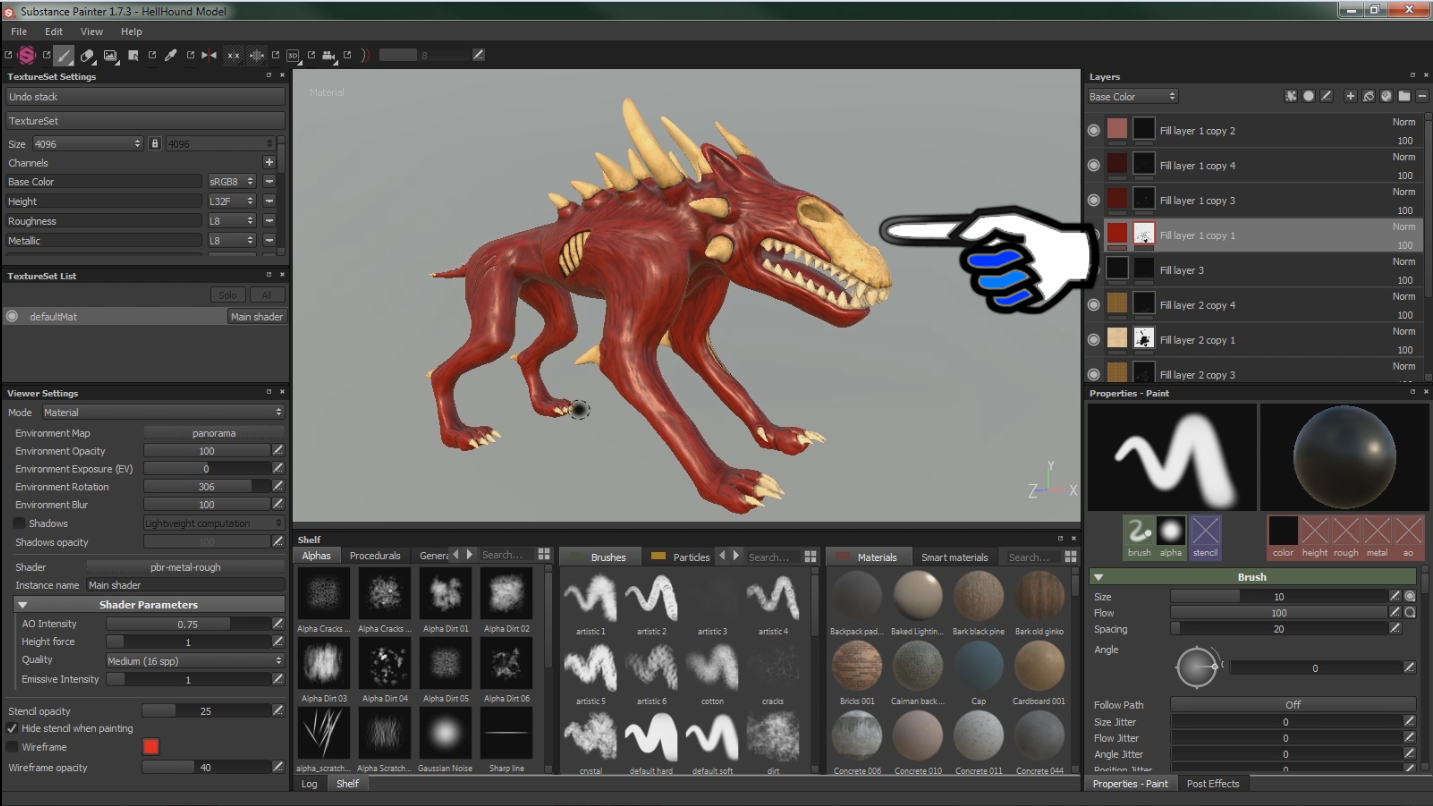
Task: Select the Projection tool image icon
Action: click(x=110, y=56)
